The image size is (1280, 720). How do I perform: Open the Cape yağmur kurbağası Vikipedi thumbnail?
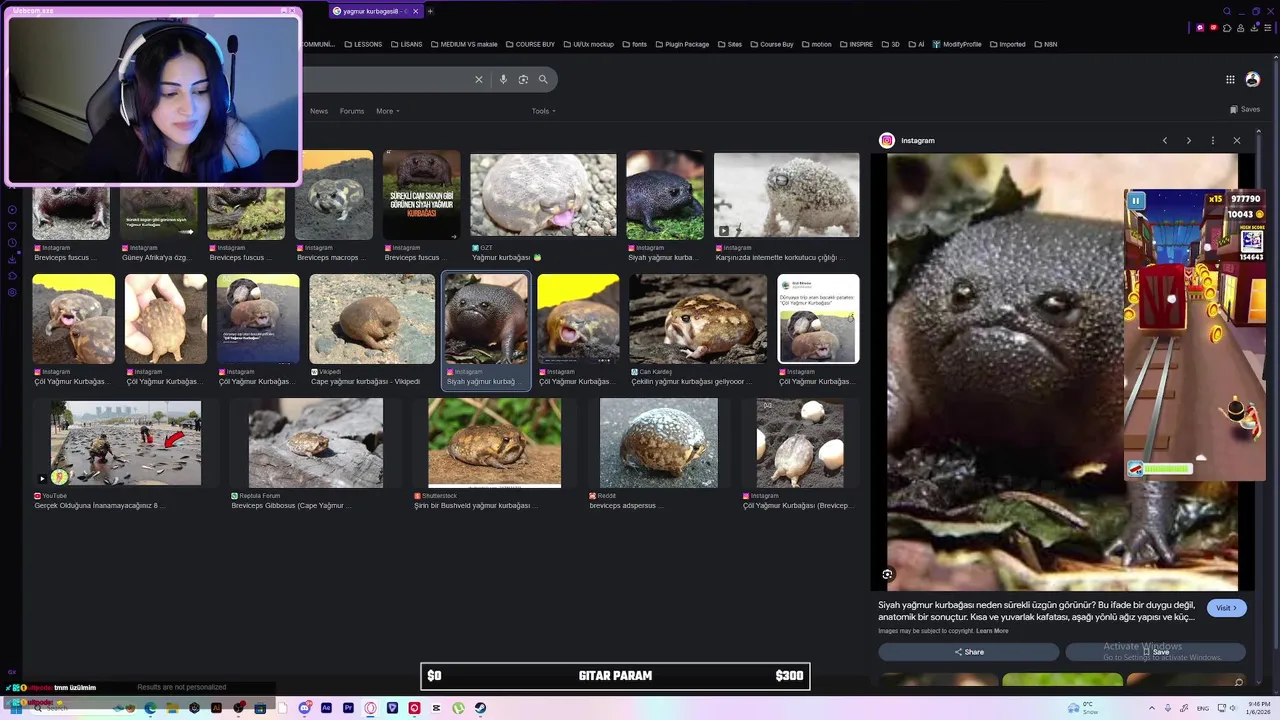click(372, 319)
